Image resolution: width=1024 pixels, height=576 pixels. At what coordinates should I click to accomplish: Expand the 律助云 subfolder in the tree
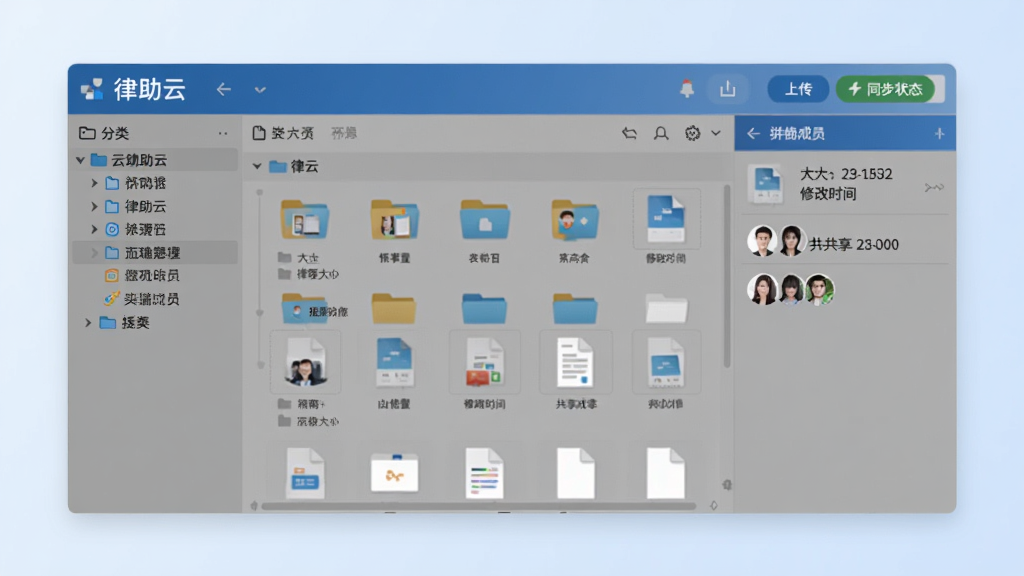[94, 206]
